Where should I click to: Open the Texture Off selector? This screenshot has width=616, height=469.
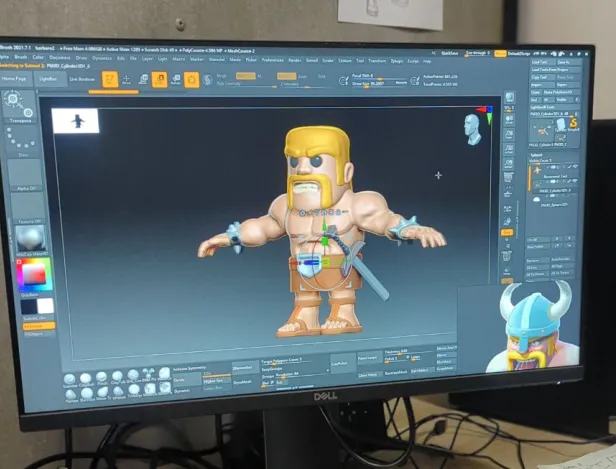(x=28, y=208)
